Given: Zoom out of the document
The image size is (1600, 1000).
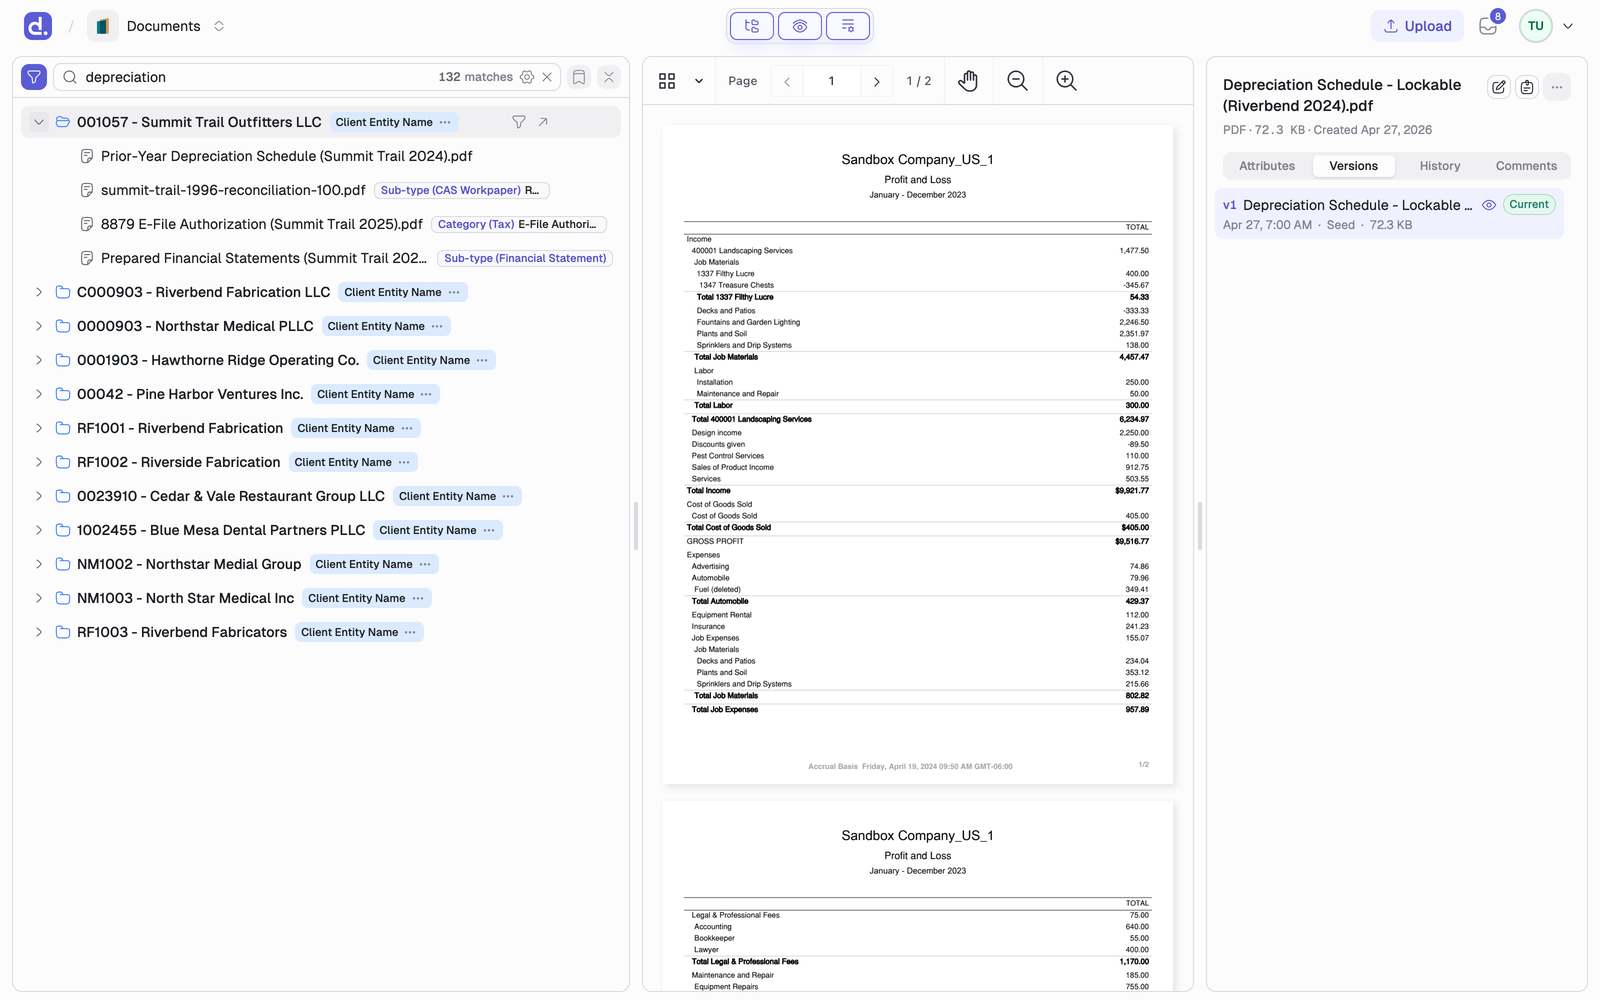Looking at the screenshot, I should (1017, 81).
